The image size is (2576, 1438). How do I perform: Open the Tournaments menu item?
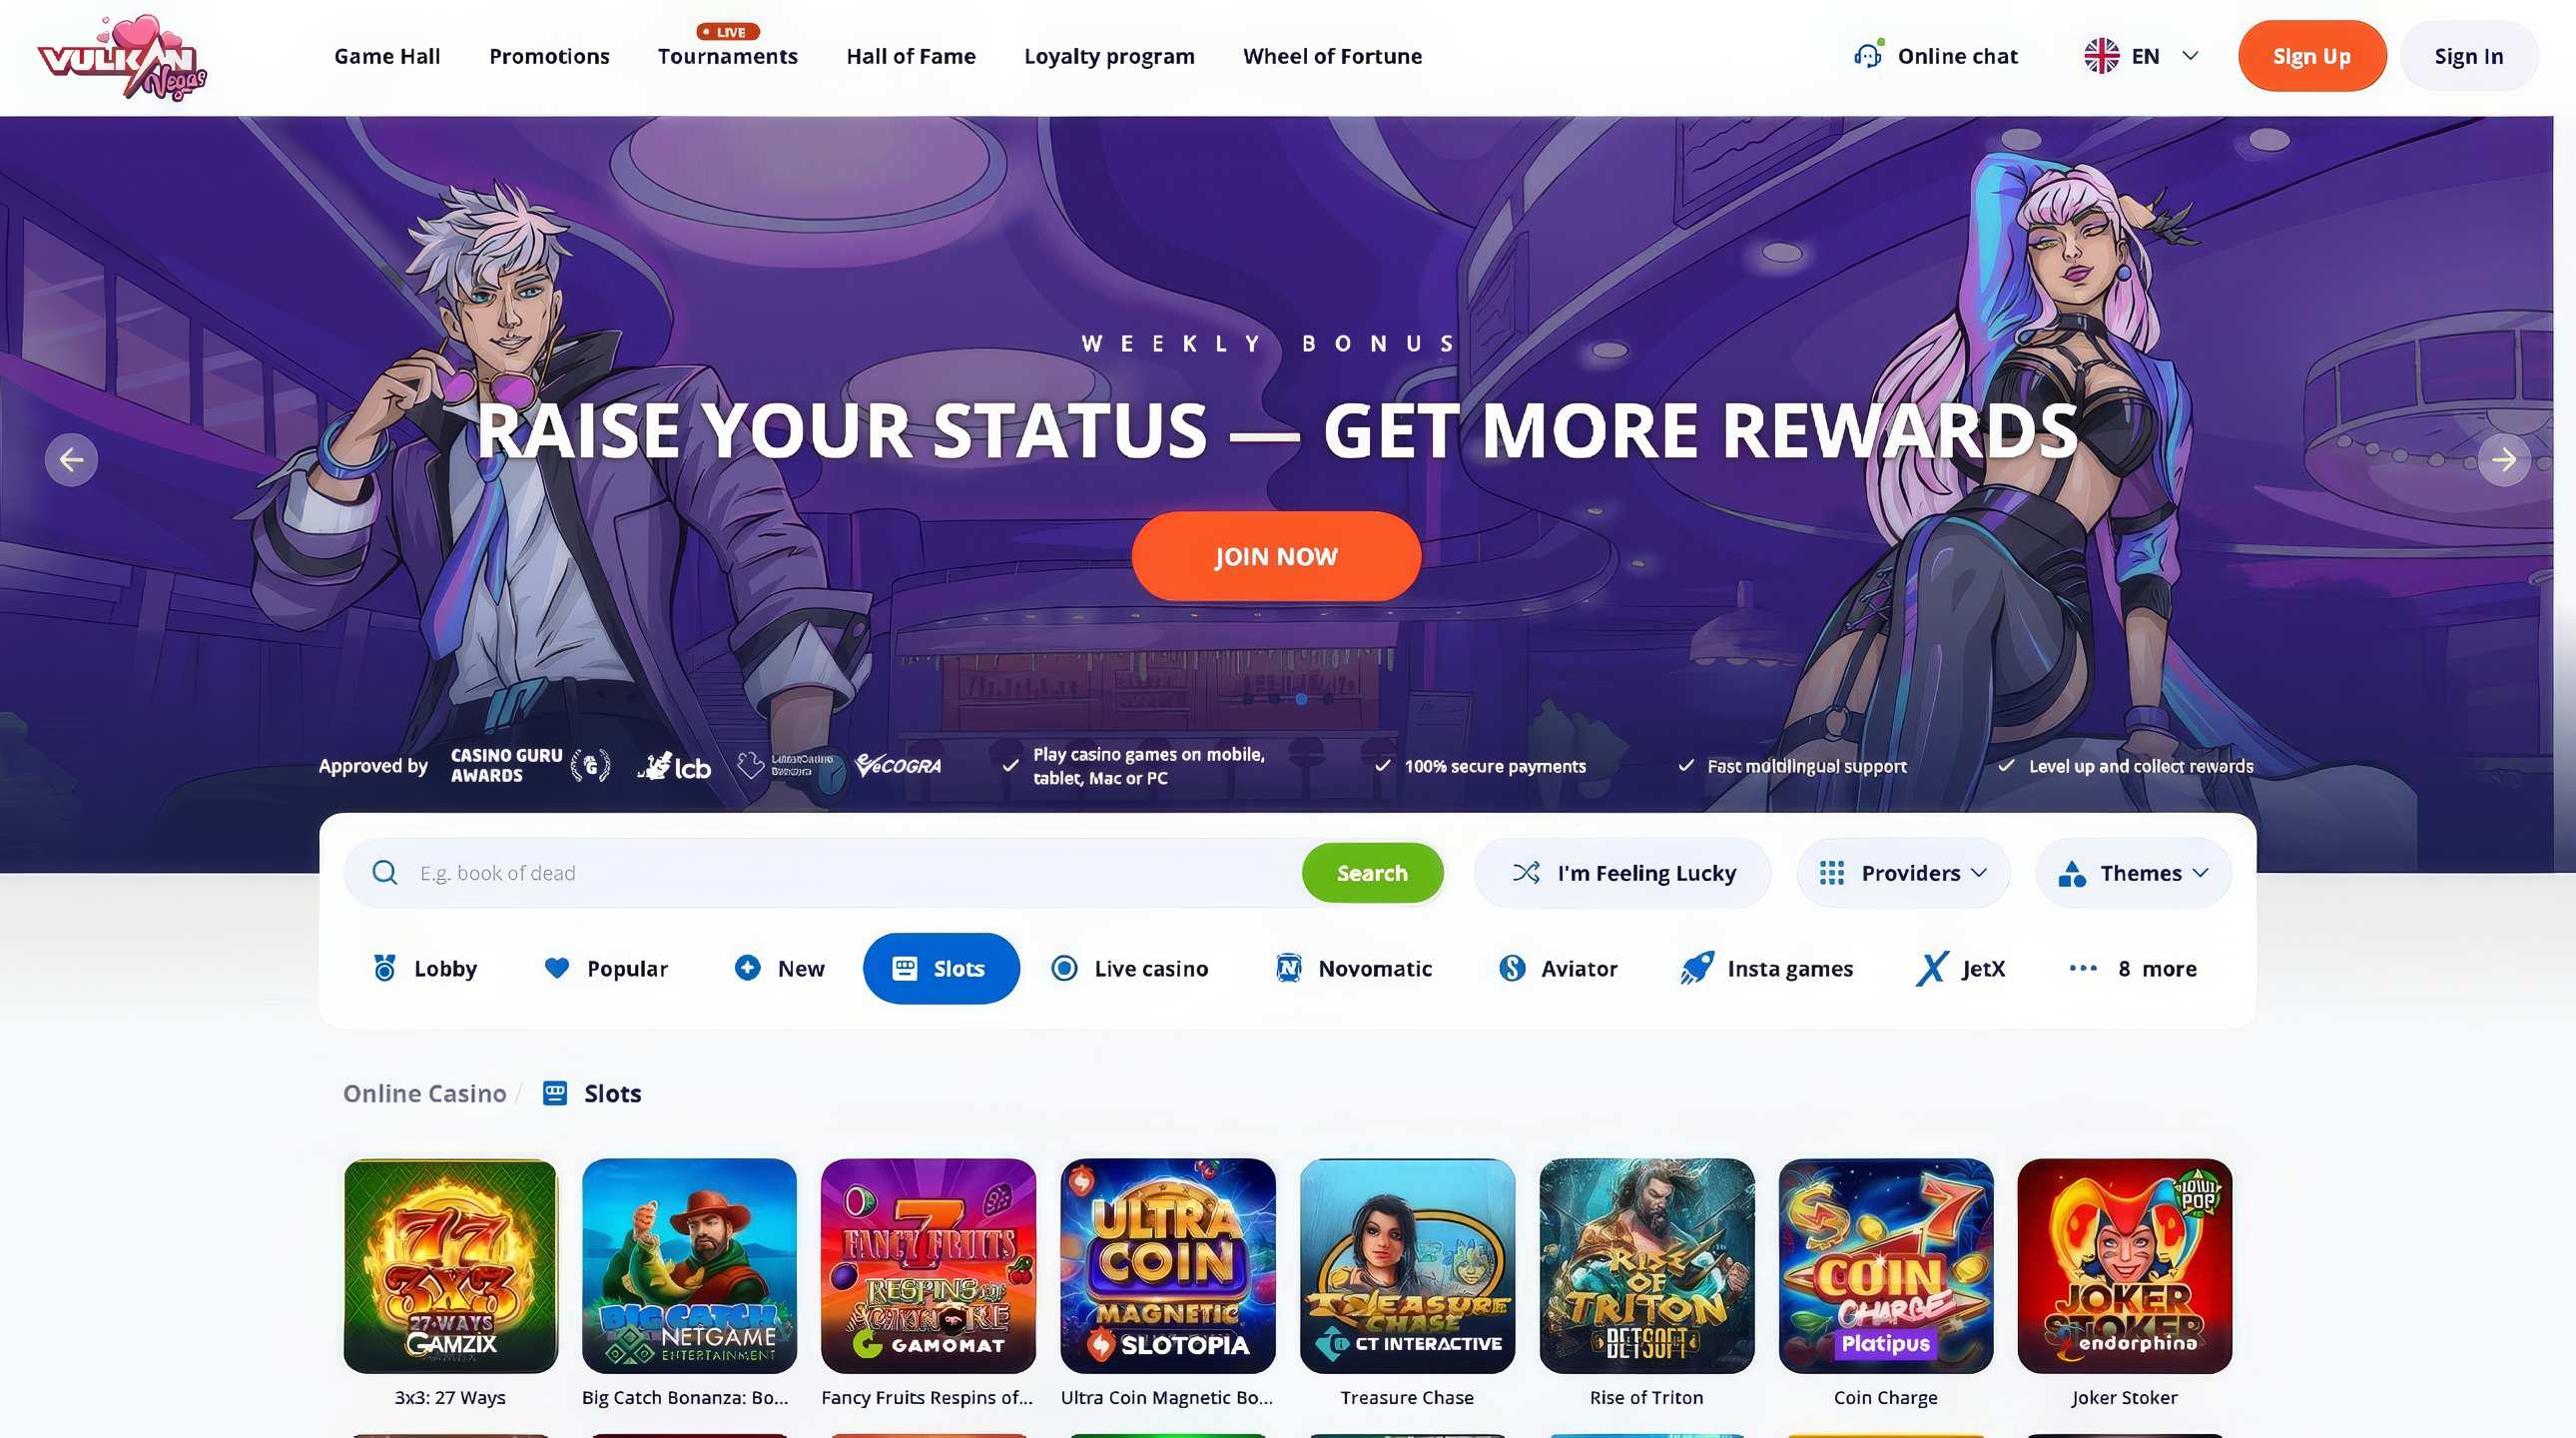click(727, 56)
